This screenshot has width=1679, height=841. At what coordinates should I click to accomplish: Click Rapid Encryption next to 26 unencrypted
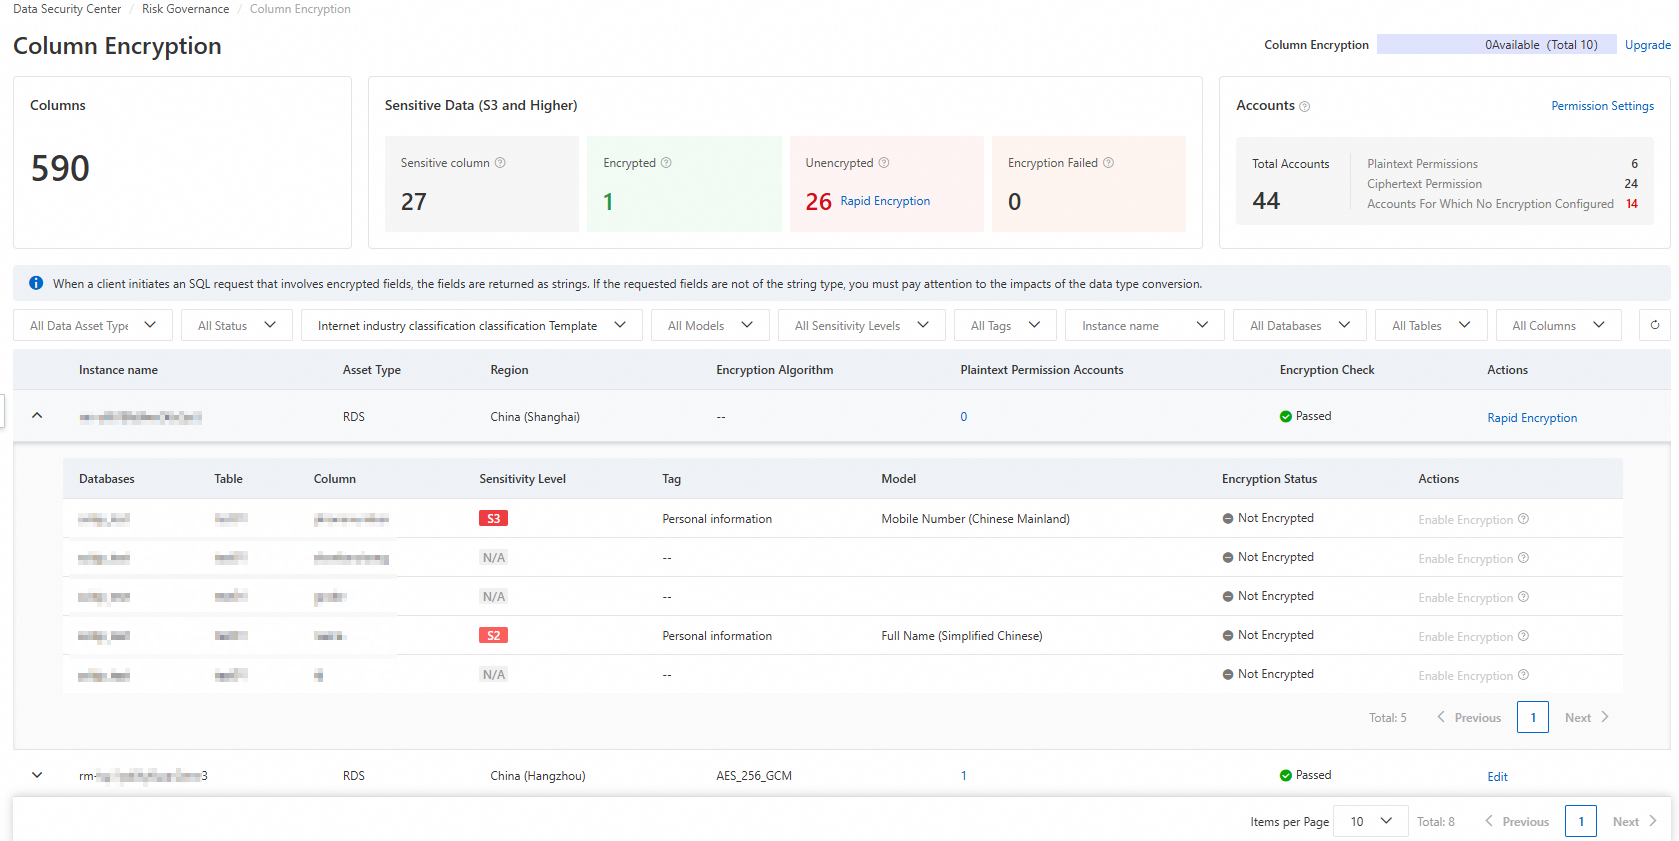[x=885, y=201]
